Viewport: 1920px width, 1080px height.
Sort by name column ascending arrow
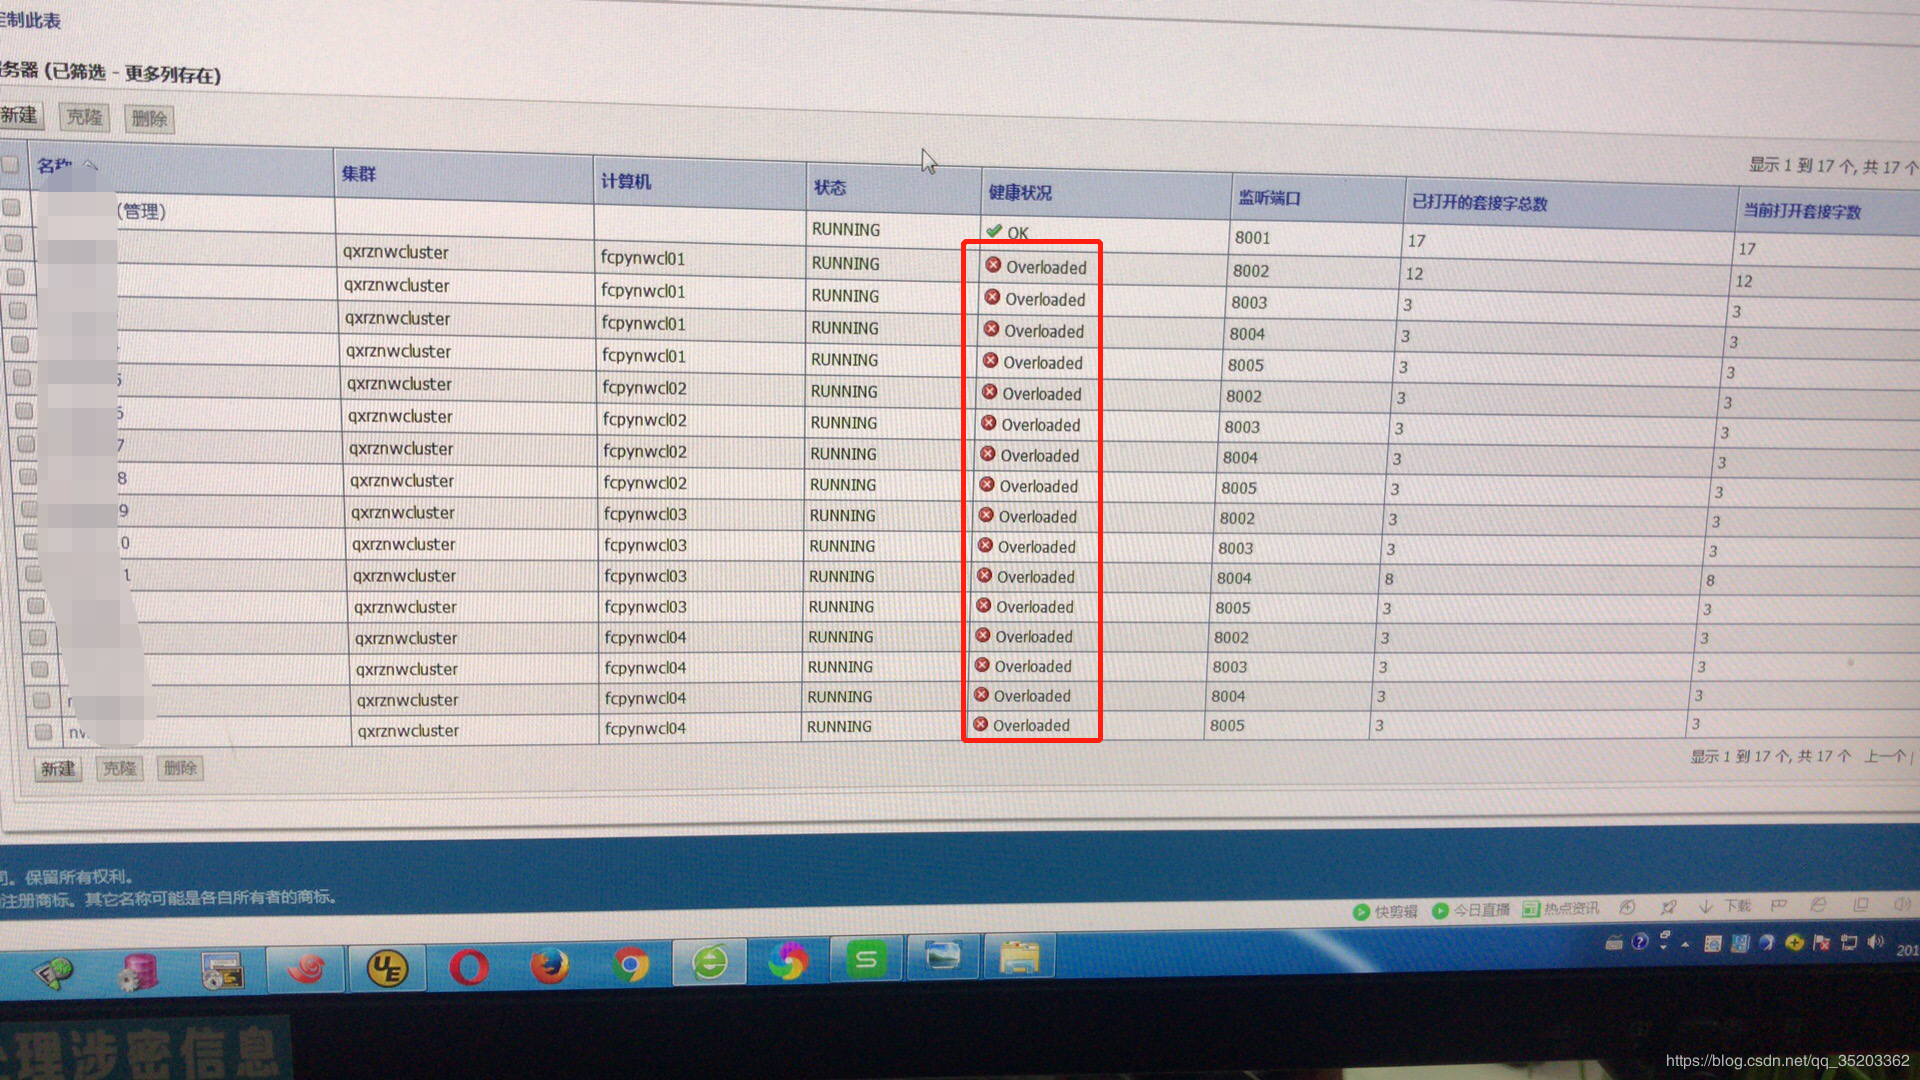click(90, 165)
